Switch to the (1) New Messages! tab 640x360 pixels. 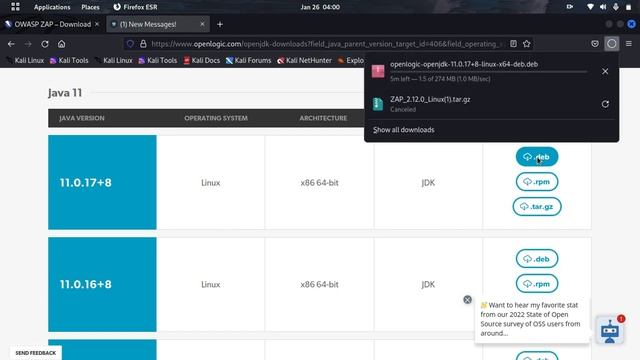point(158,24)
